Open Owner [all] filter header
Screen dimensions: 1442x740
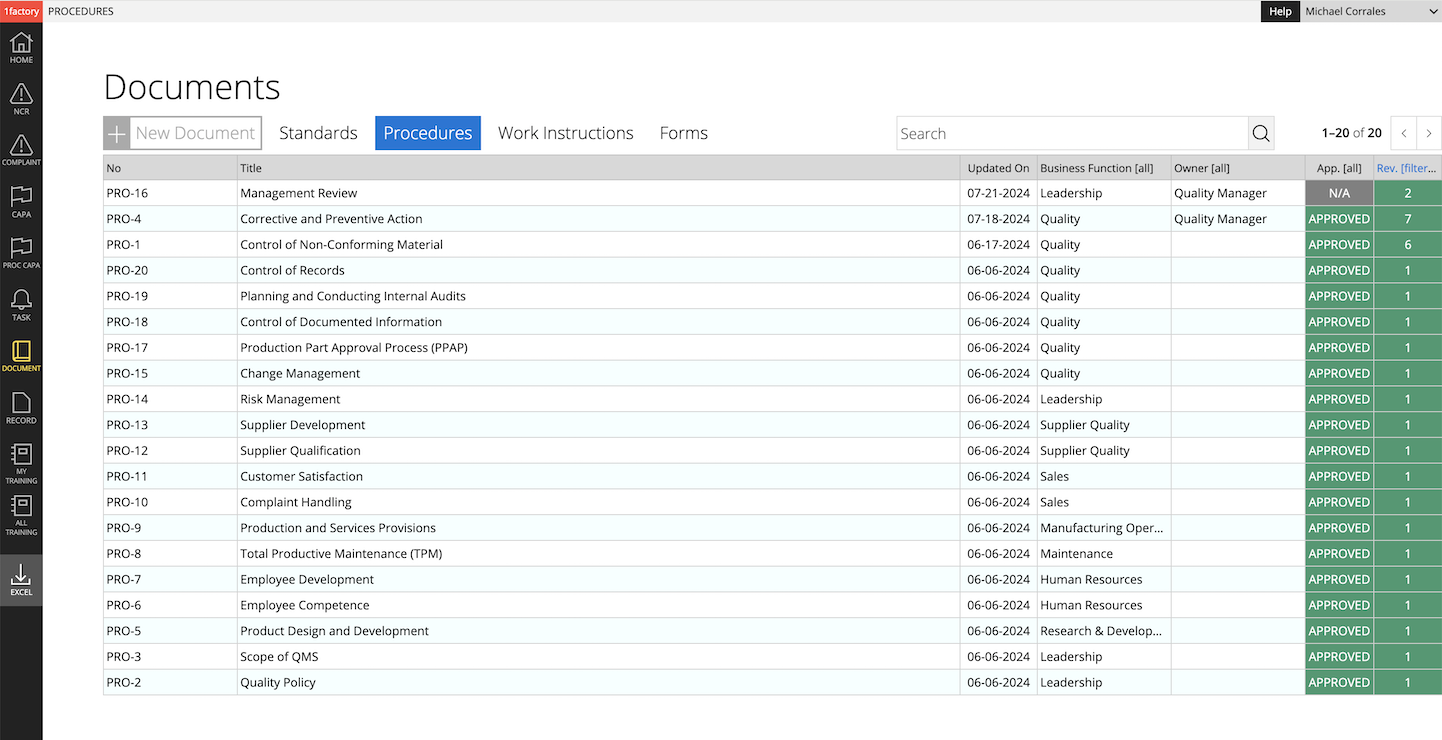click(x=1202, y=168)
